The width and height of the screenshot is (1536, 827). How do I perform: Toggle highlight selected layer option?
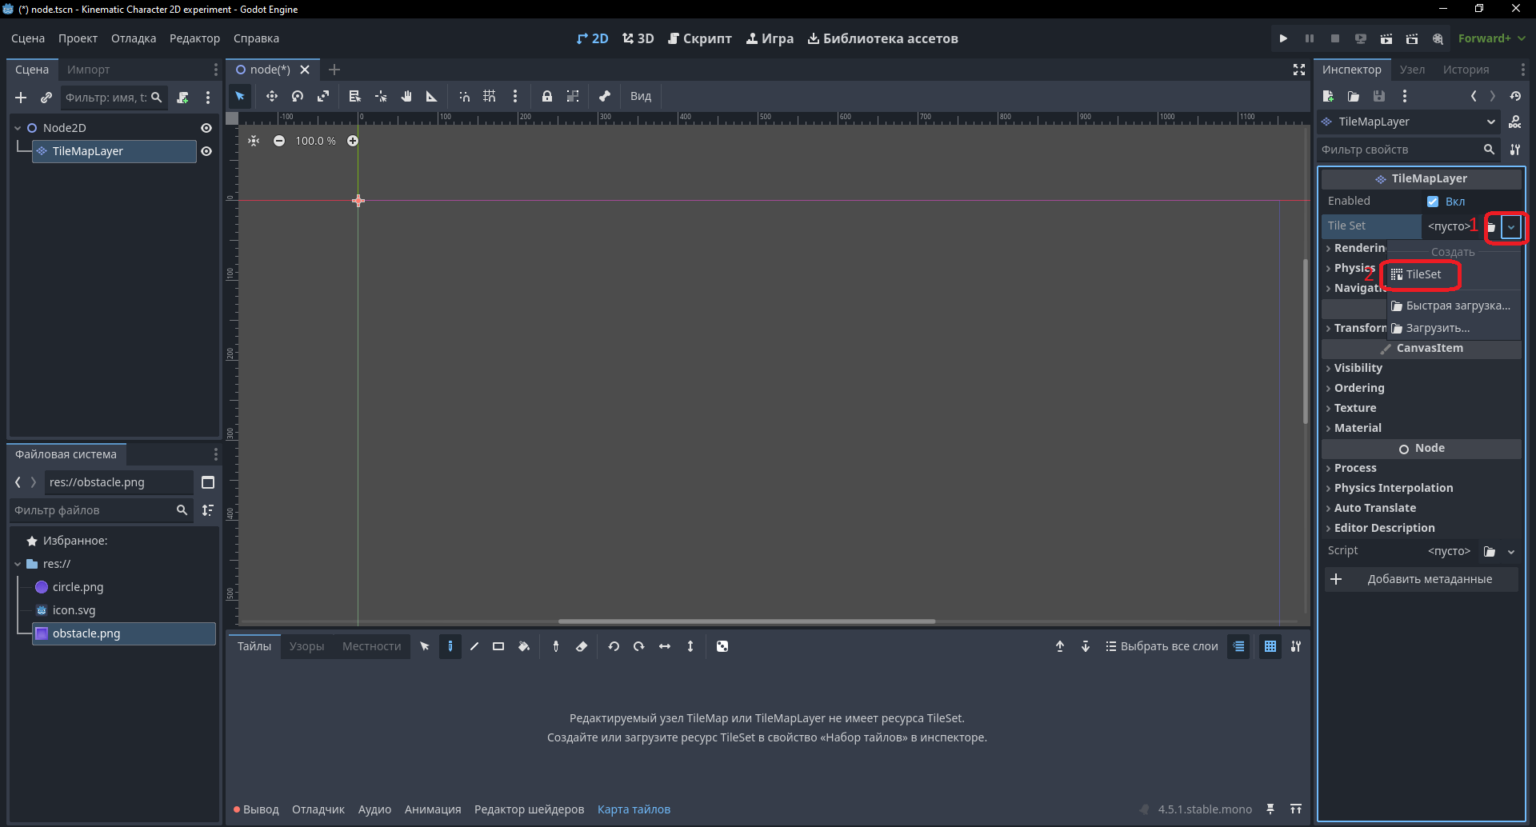pos(1239,646)
